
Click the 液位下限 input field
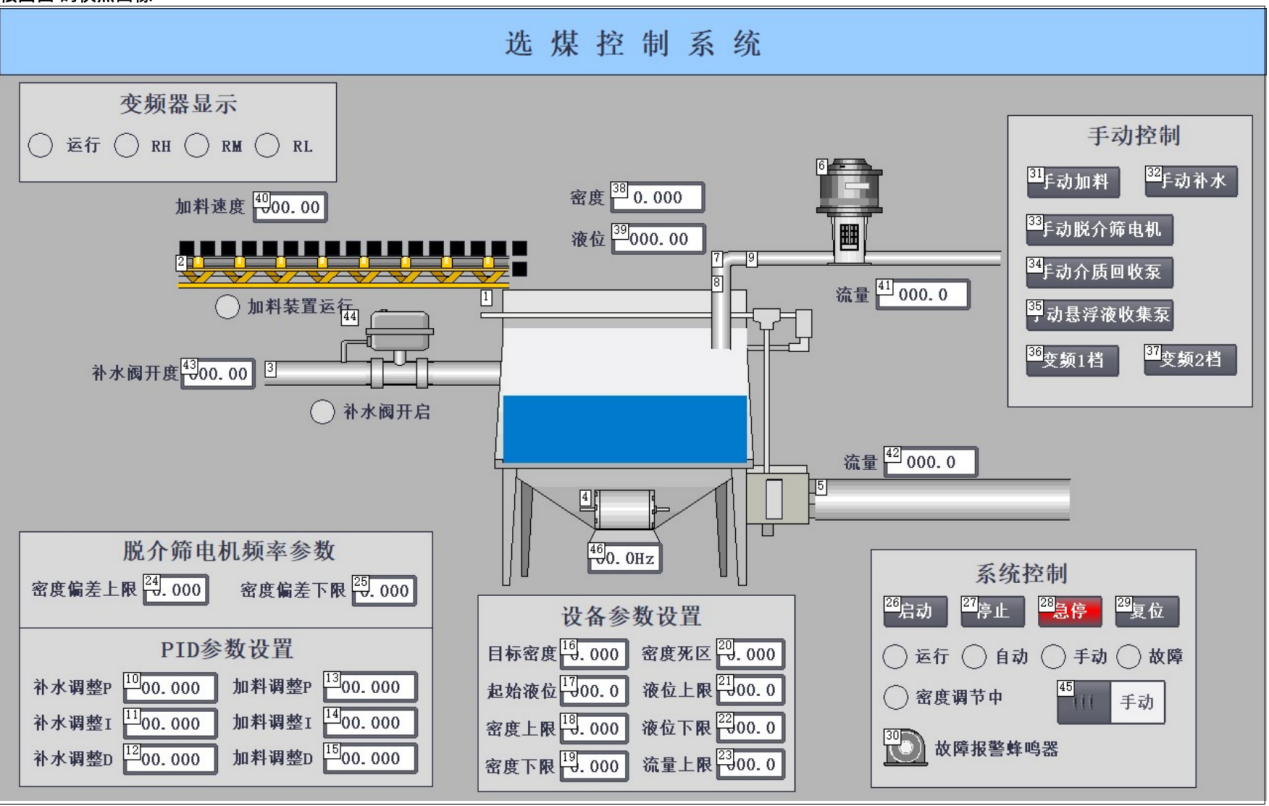tap(750, 727)
